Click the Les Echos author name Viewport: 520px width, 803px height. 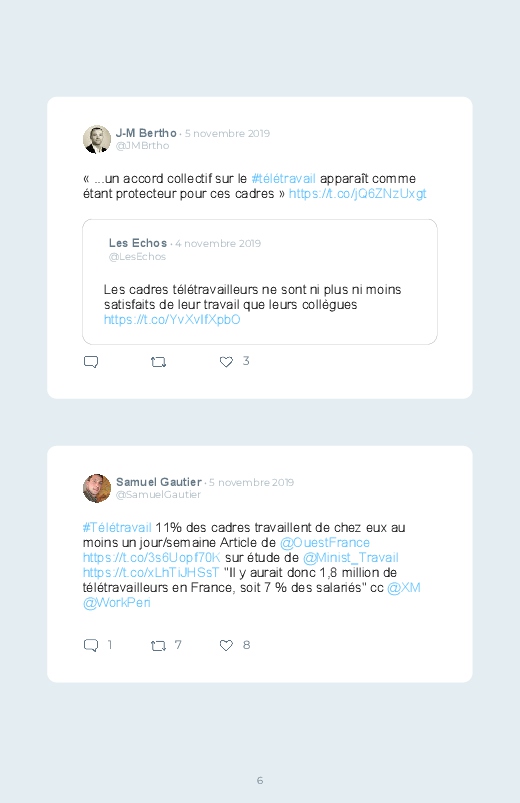click(x=138, y=243)
